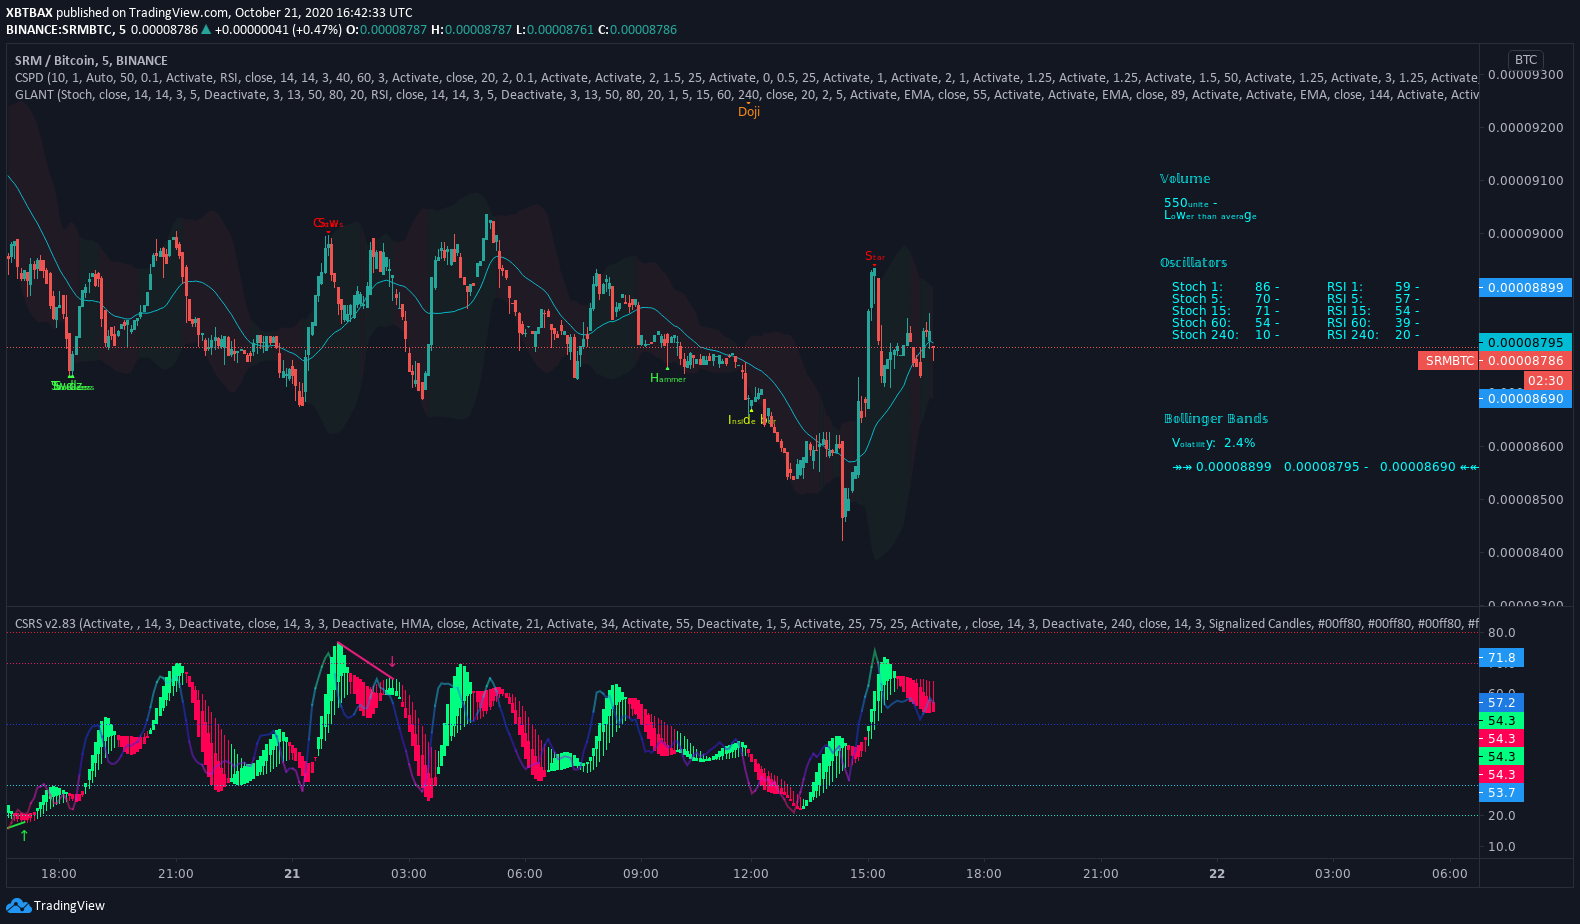Select the GLANT indicator legend line
Screen dimensions: 1580x924
[x=746, y=95]
